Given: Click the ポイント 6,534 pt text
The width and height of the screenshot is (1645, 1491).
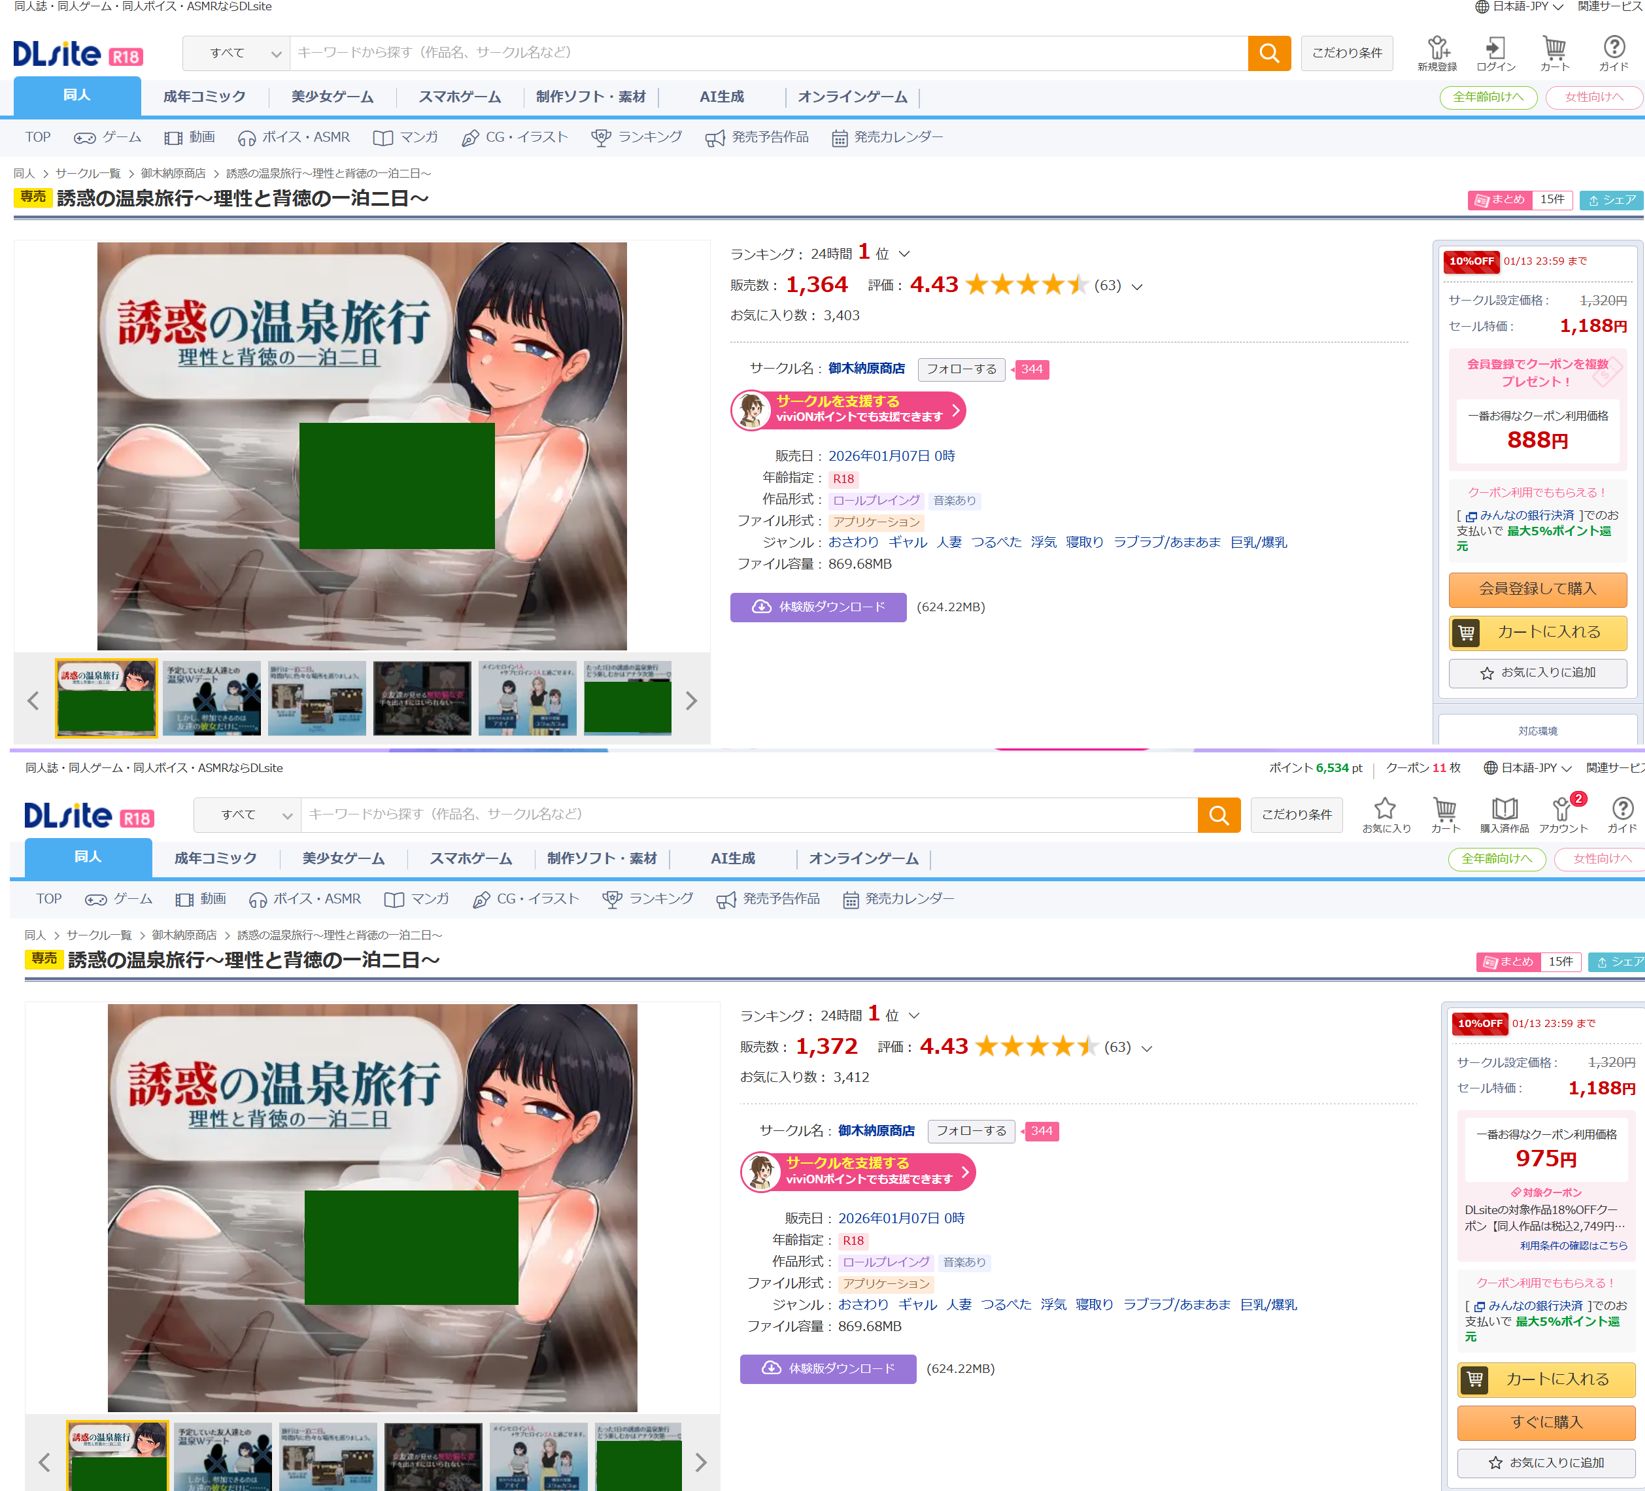Looking at the screenshot, I should [1316, 768].
